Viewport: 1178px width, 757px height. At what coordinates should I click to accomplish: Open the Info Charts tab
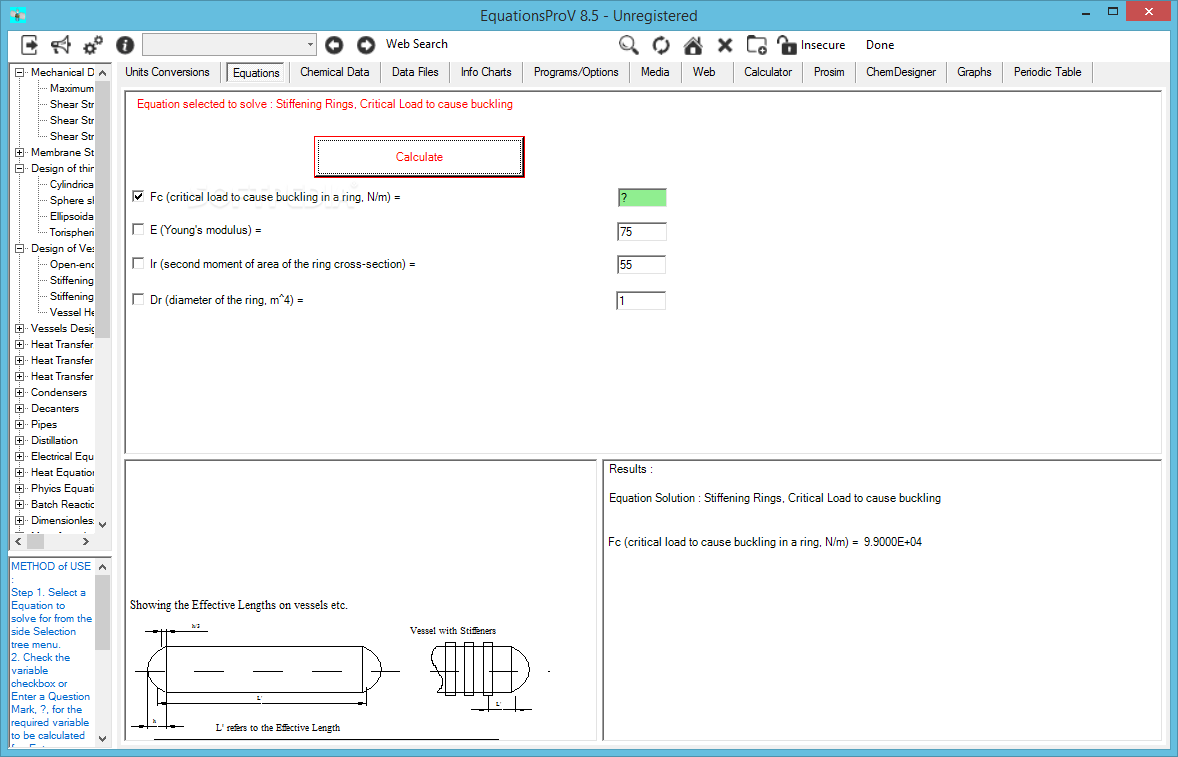click(486, 72)
